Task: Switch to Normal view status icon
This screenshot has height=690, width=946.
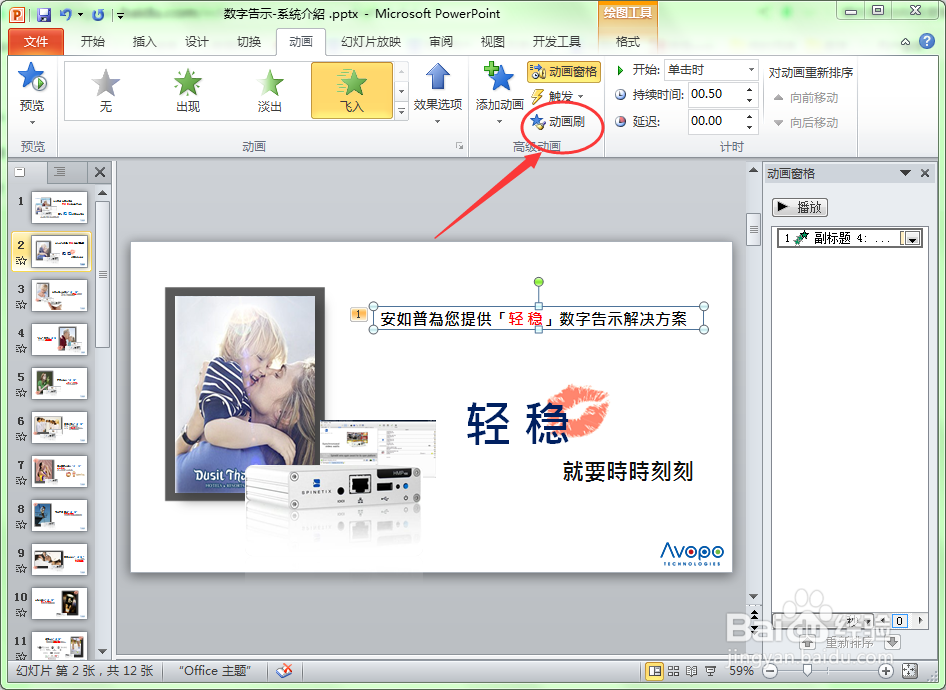Action: pyautogui.click(x=655, y=671)
